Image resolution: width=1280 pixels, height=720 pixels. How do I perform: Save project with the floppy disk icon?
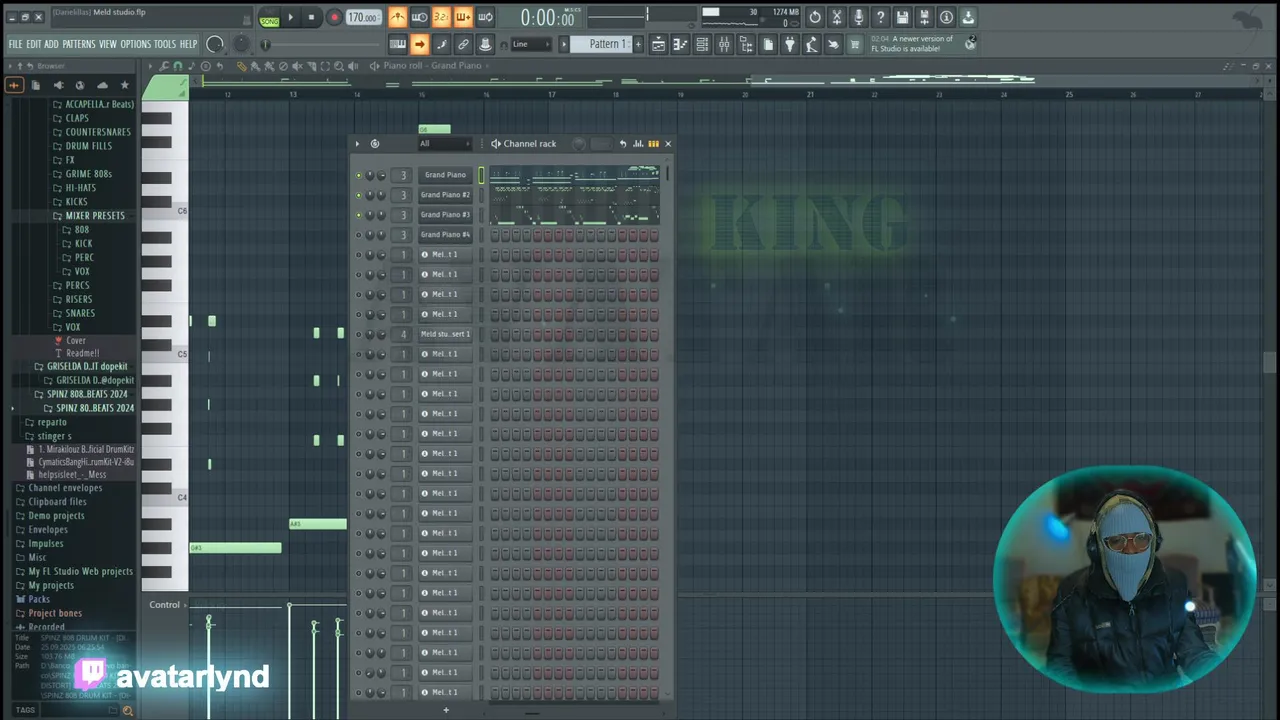(x=902, y=17)
